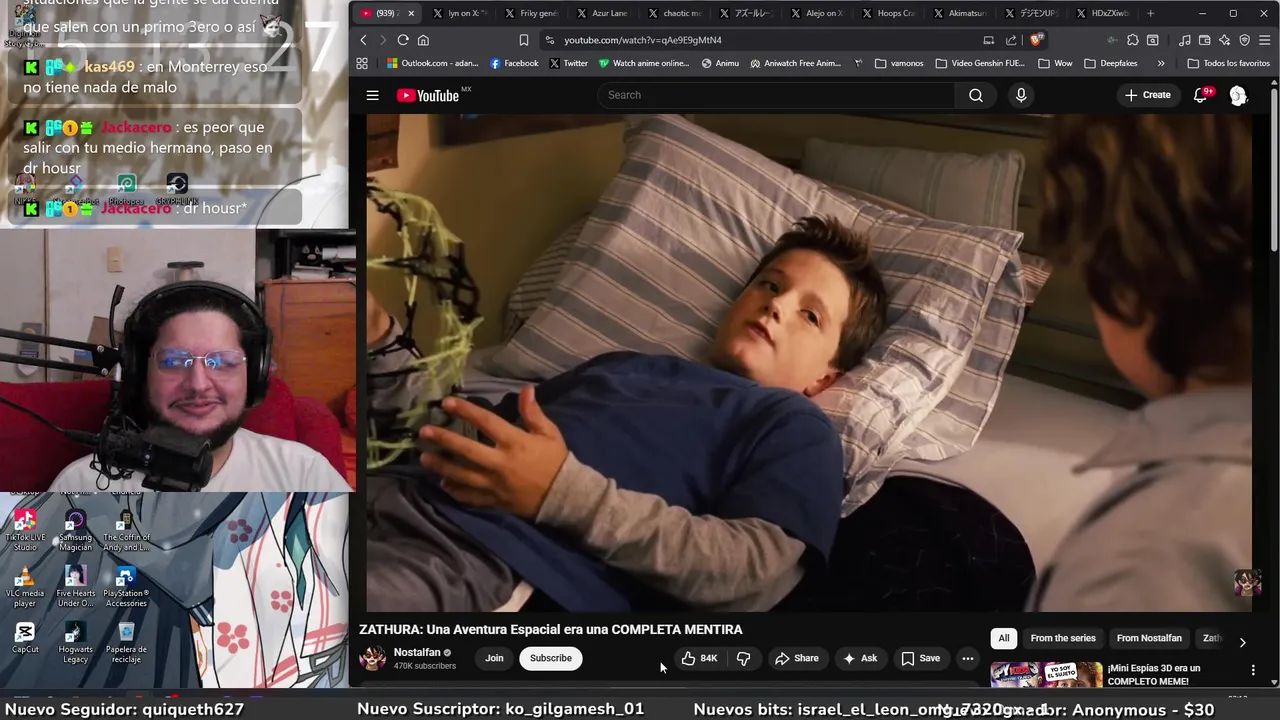Viewport: 1280px width, 720px height.
Task: Click the Ask button
Action: pos(860,658)
